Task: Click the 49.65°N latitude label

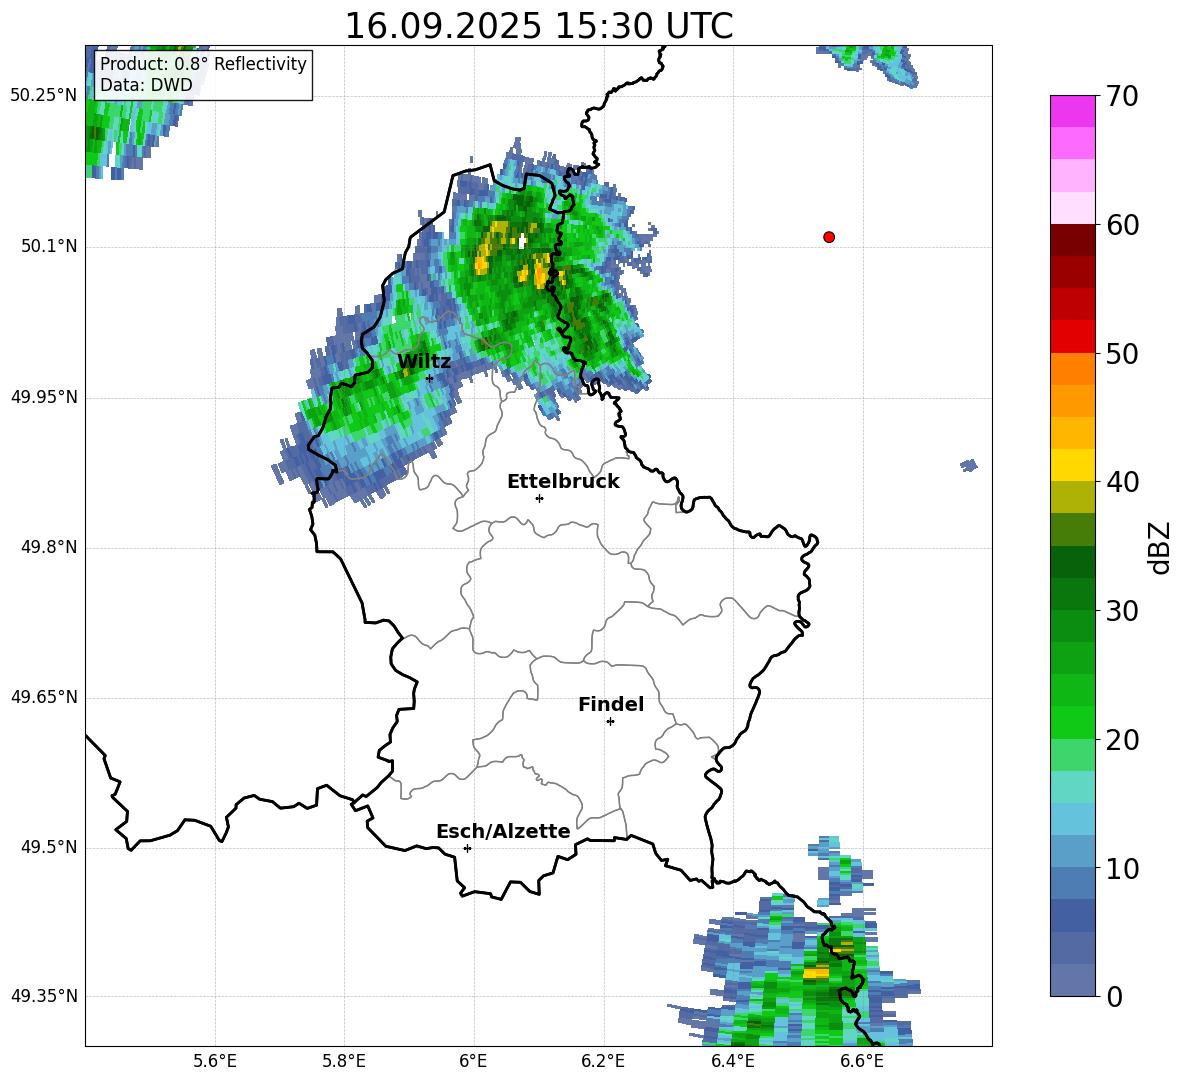Action: coord(44,696)
